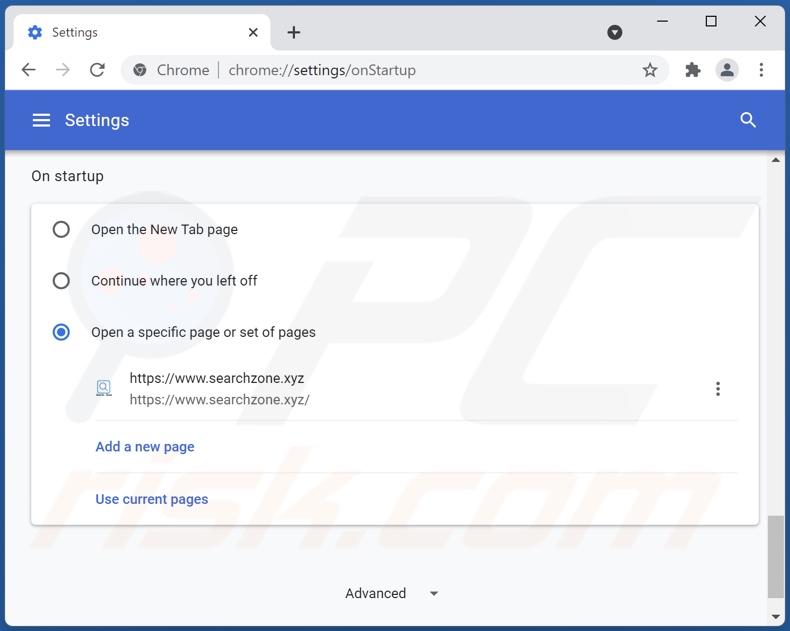The width and height of the screenshot is (790, 631).
Task: Click the search settings magnifier icon
Action: (748, 120)
